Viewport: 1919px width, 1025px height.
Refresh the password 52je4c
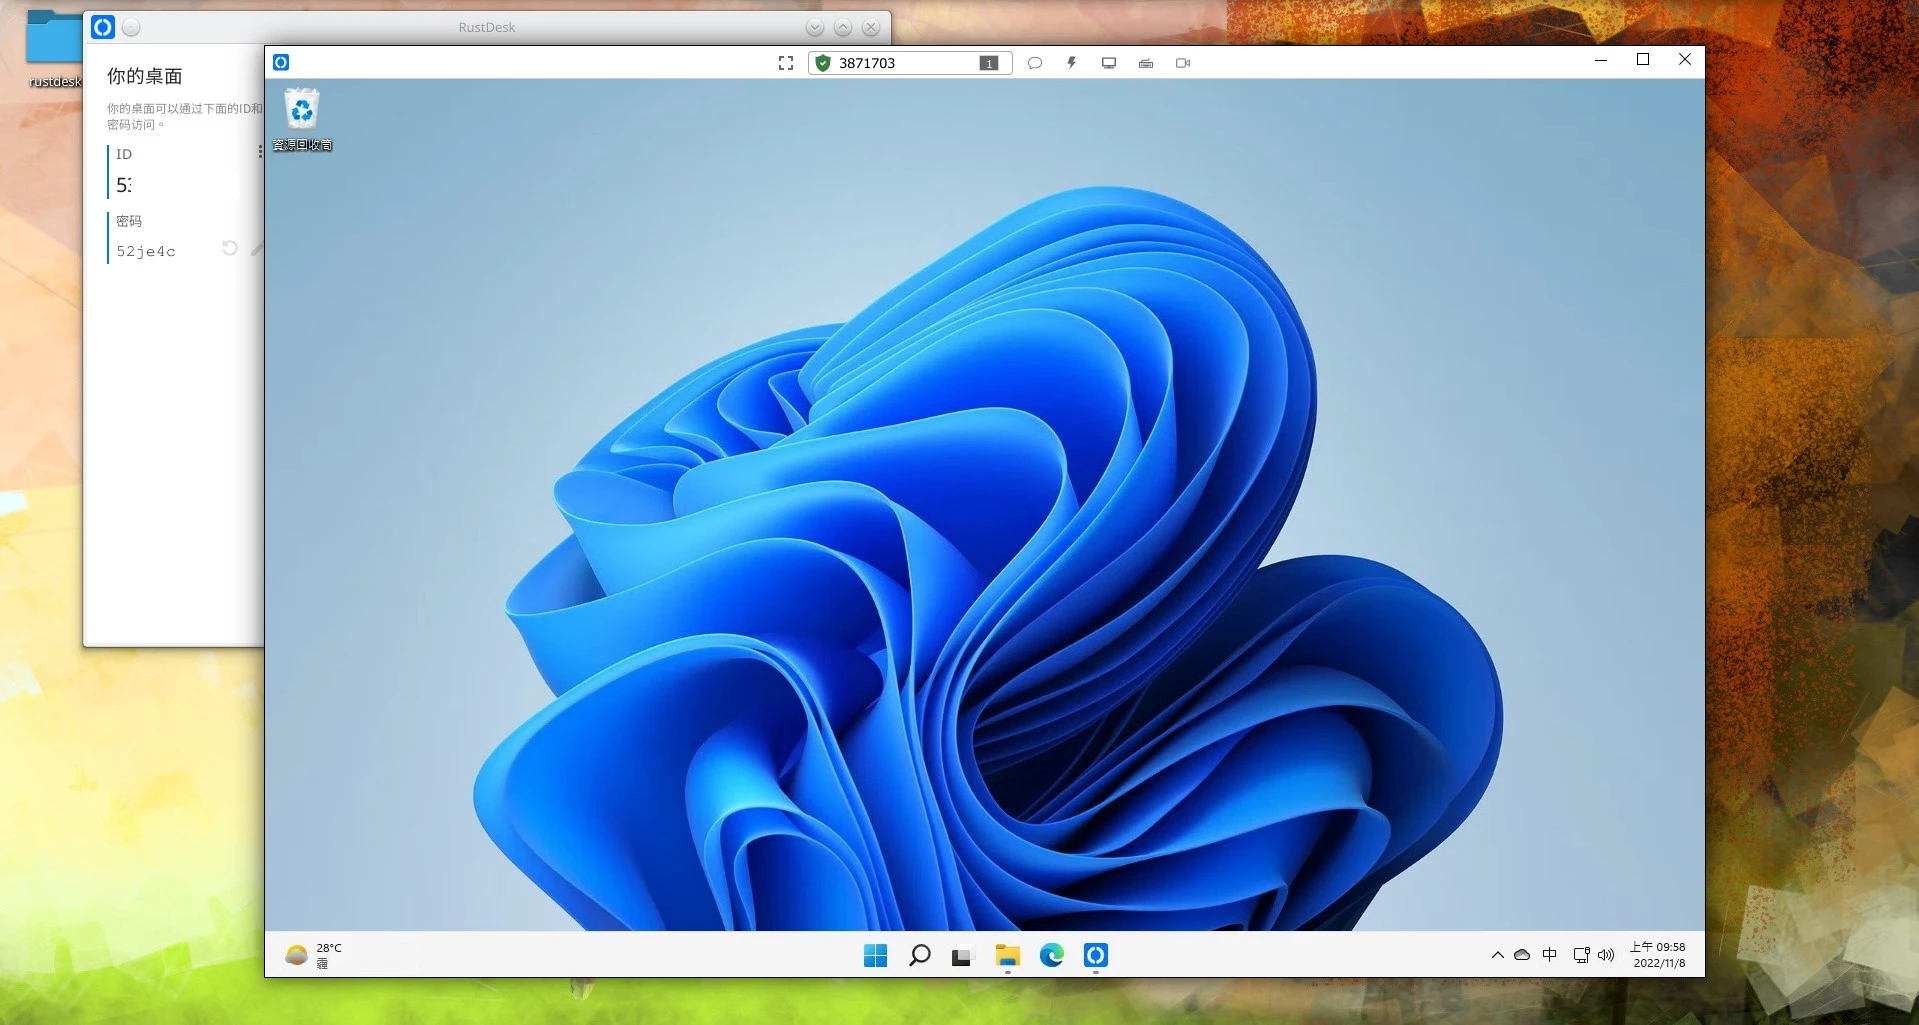tap(230, 248)
